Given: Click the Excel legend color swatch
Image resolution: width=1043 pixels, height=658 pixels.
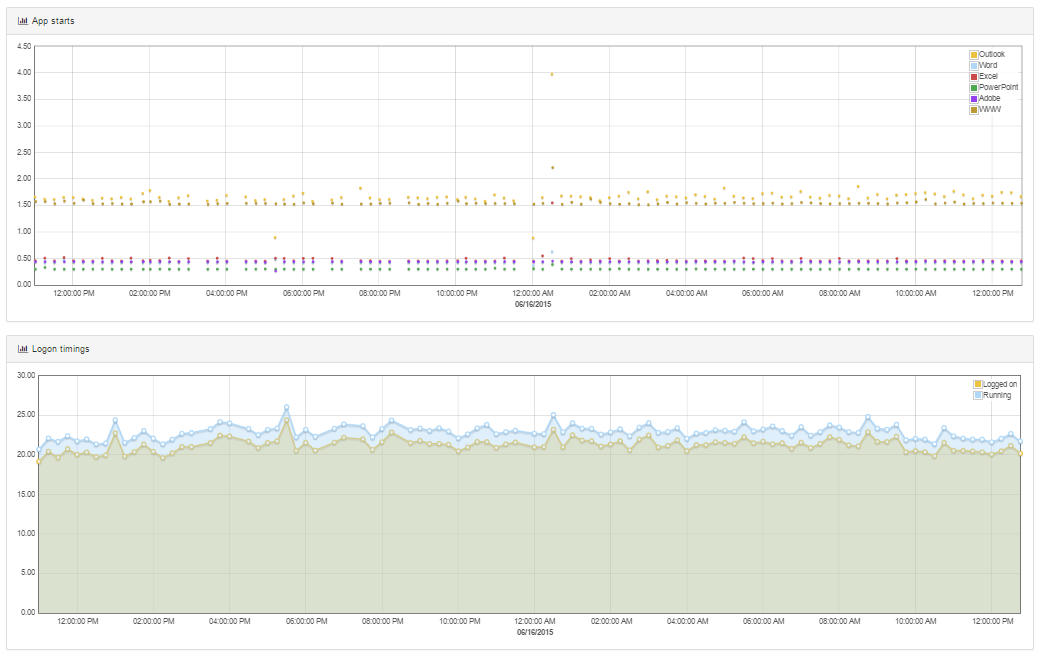Looking at the screenshot, I should 974,77.
